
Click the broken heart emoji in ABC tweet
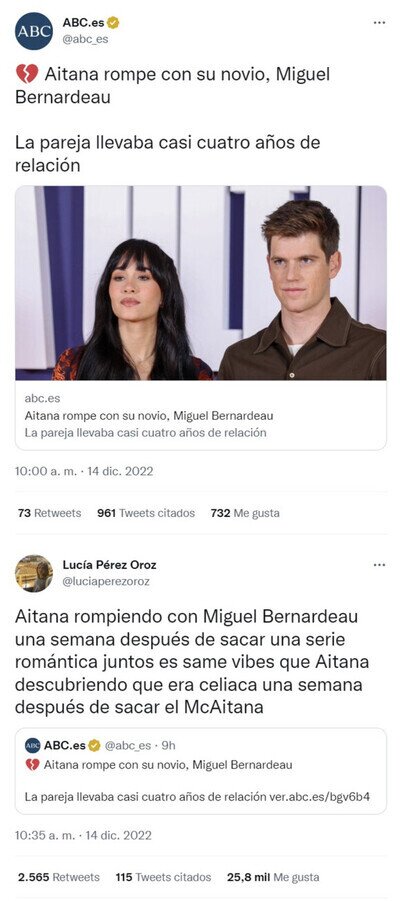[26, 74]
